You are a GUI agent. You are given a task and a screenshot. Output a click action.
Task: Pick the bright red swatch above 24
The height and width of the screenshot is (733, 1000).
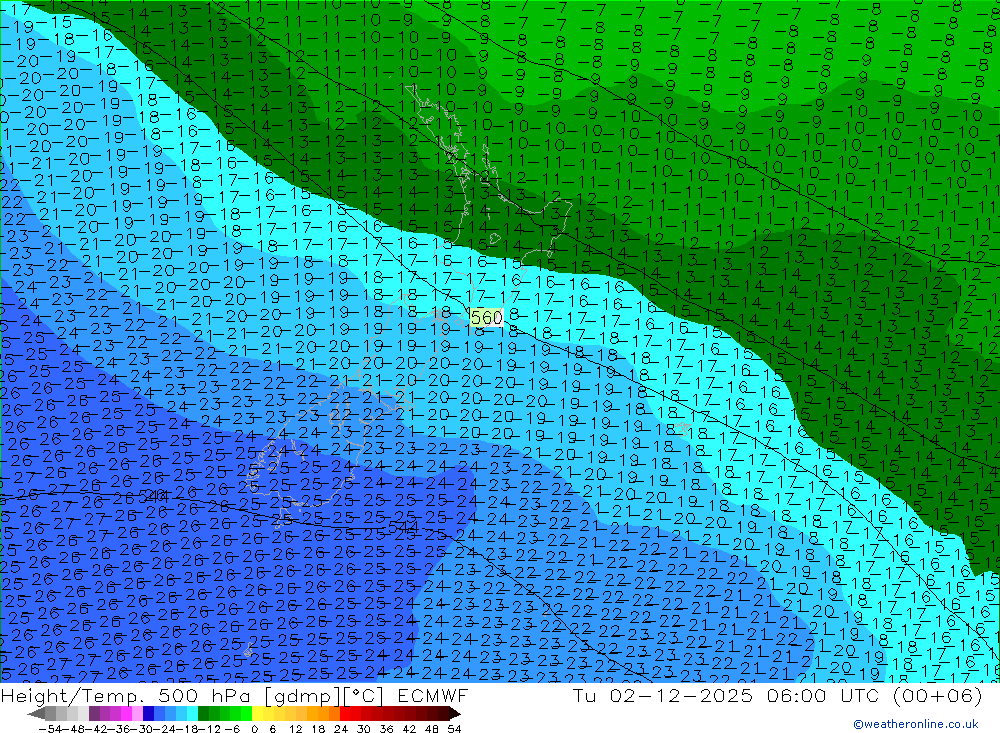346,713
